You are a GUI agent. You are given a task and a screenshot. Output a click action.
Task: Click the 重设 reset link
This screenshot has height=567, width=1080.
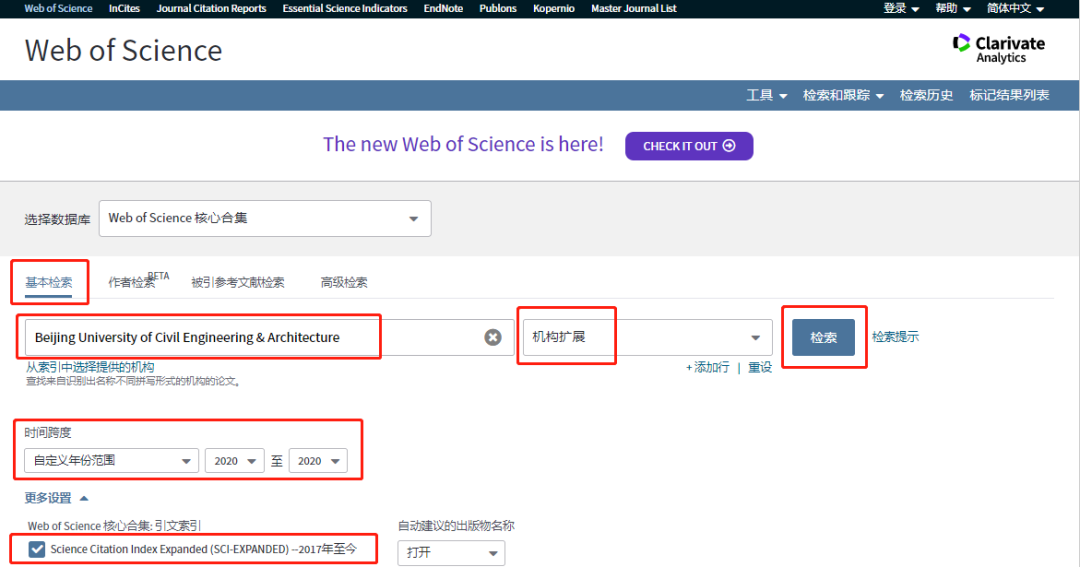coord(760,367)
